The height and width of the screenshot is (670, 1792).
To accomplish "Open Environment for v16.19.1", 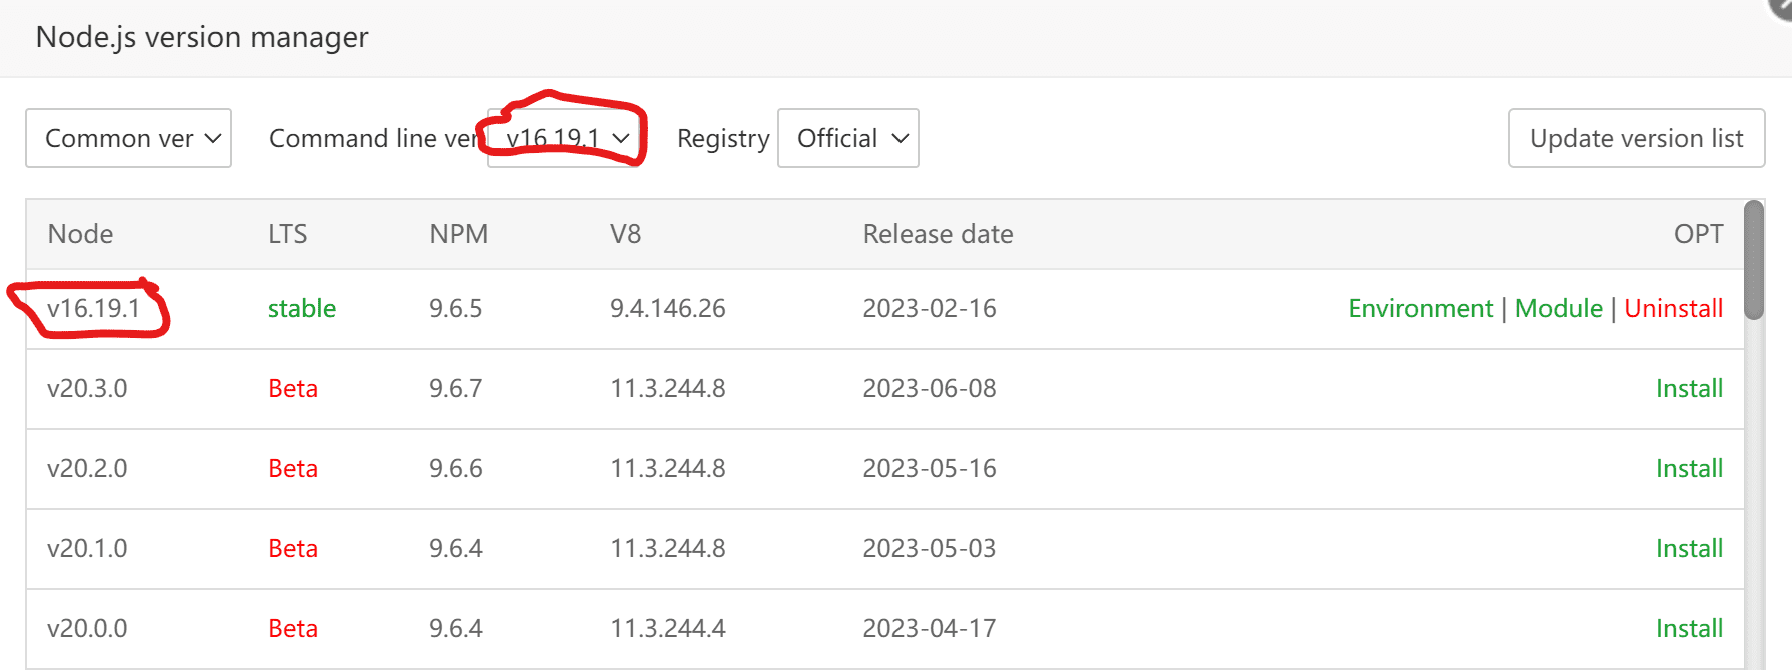I will (1420, 308).
